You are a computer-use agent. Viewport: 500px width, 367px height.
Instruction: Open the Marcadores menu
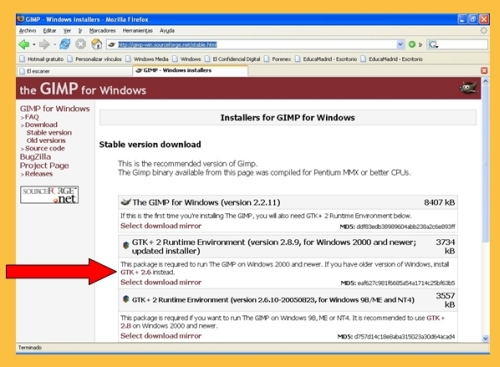tap(102, 31)
